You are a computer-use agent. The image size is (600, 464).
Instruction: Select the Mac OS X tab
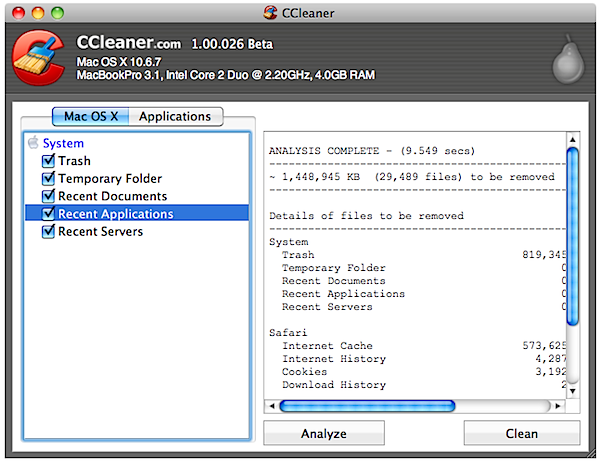(x=91, y=116)
